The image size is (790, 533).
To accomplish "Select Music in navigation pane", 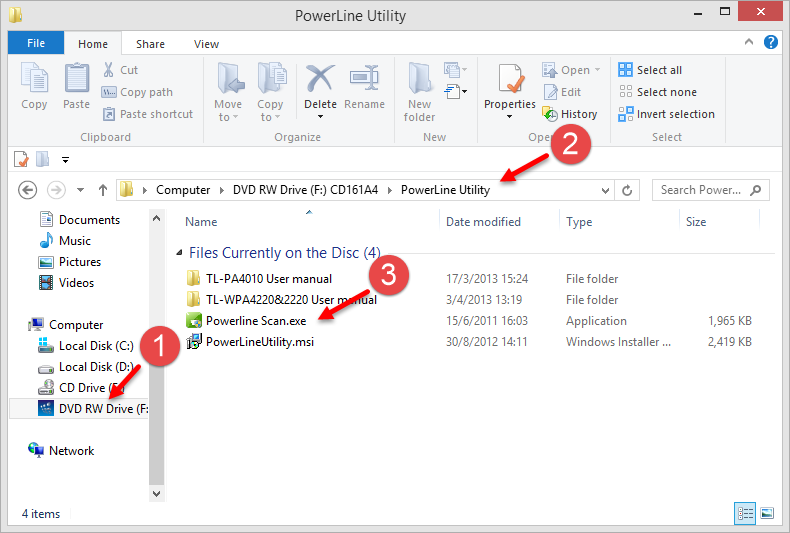I will coord(65,241).
